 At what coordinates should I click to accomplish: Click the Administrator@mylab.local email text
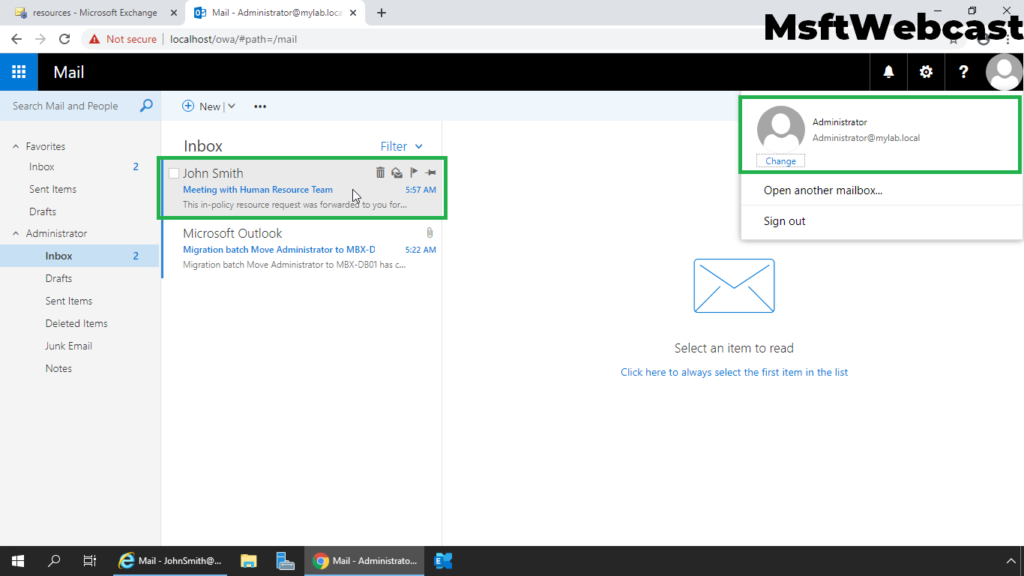(866, 138)
